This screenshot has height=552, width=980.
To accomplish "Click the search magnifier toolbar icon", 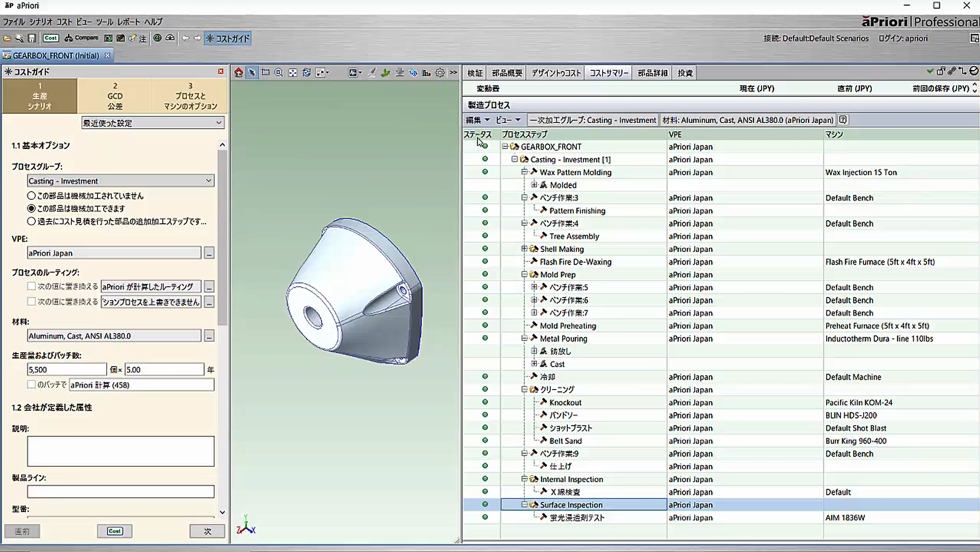I will [x=19, y=38].
